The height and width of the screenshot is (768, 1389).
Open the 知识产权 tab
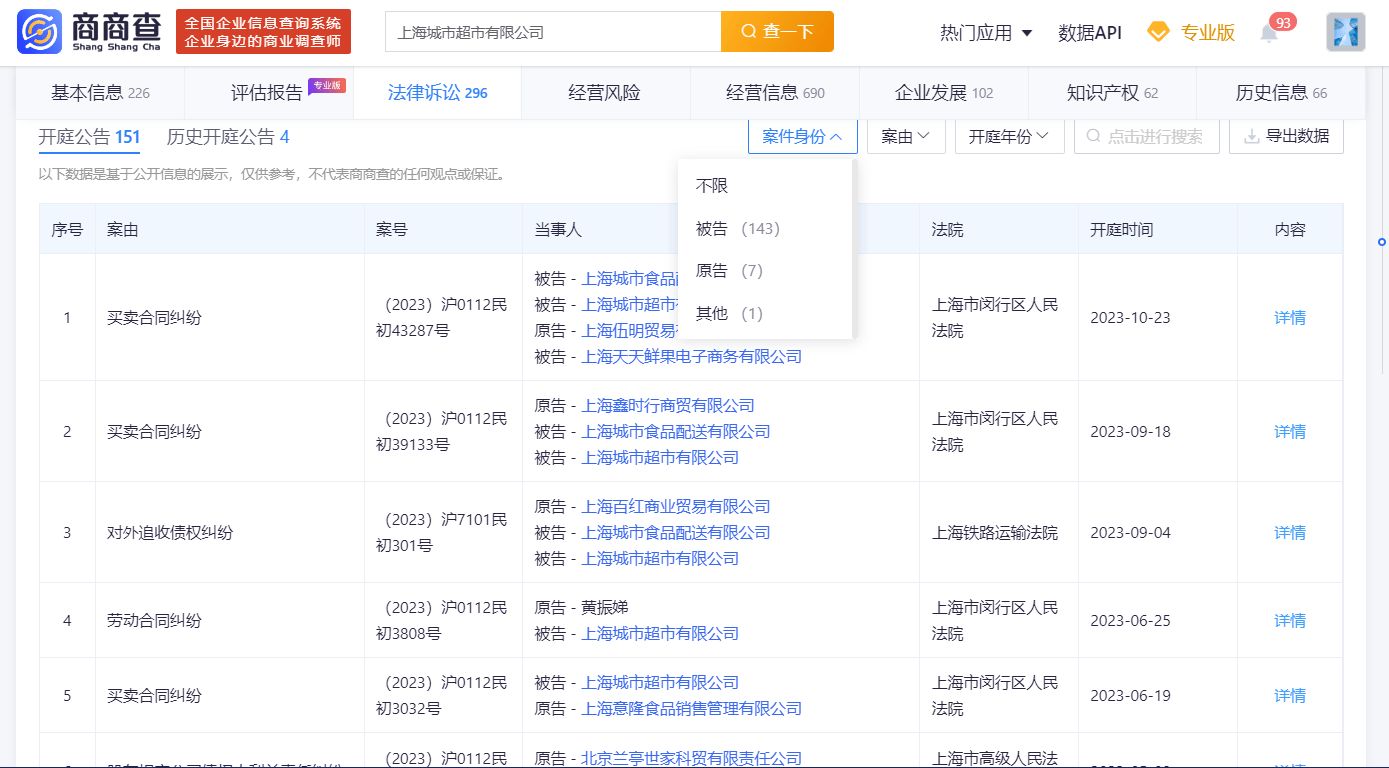[1112, 93]
